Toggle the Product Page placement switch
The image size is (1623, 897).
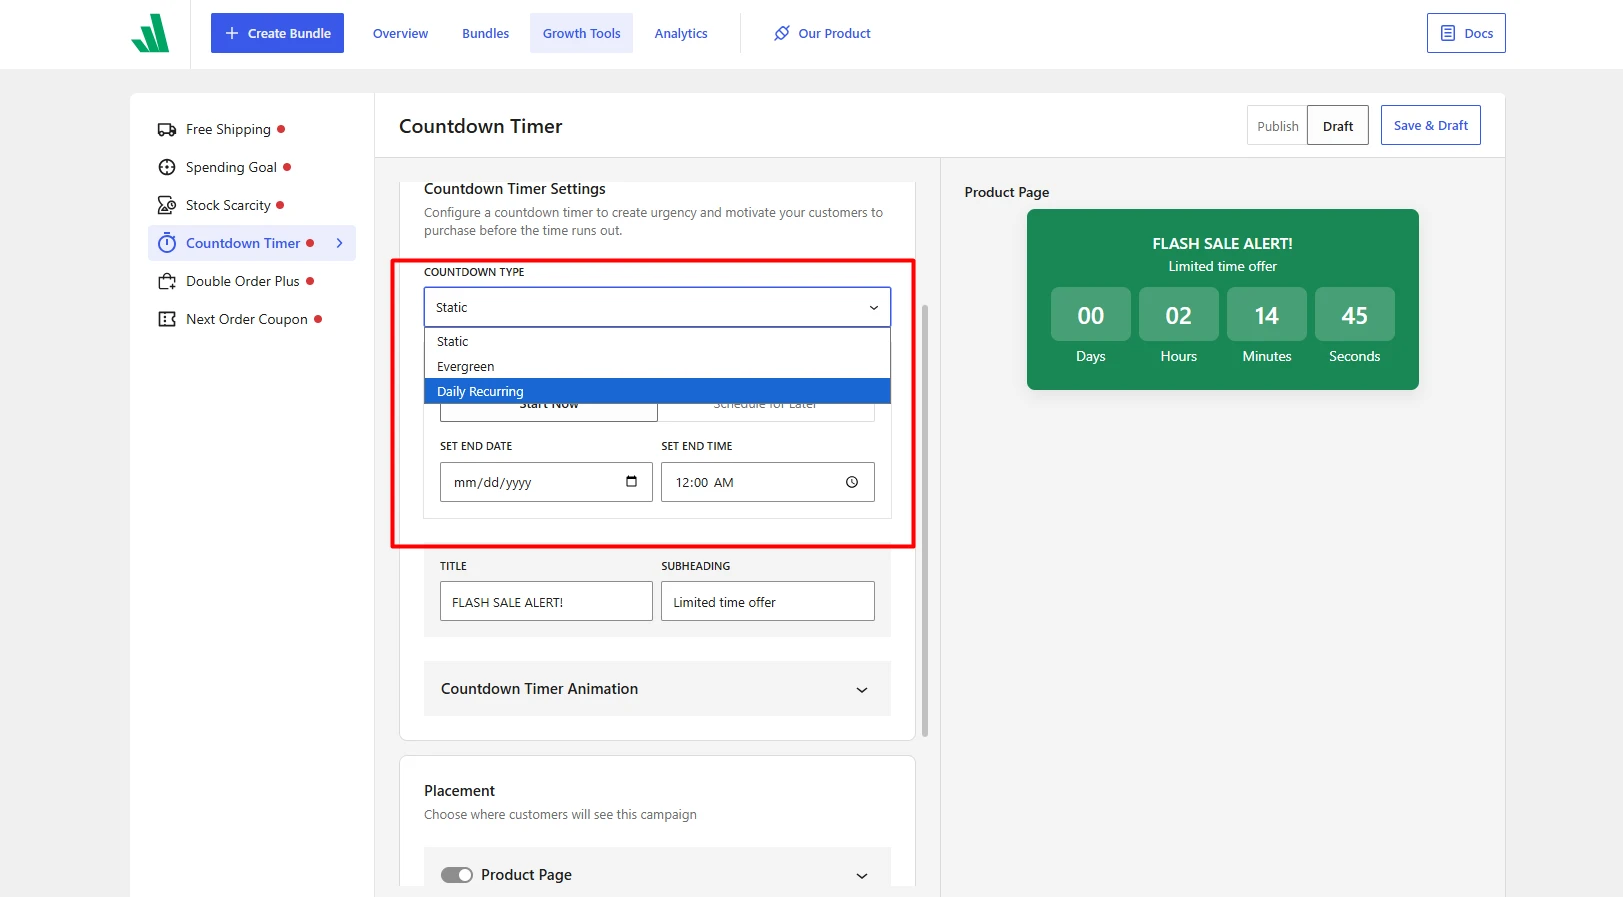coord(457,875)
